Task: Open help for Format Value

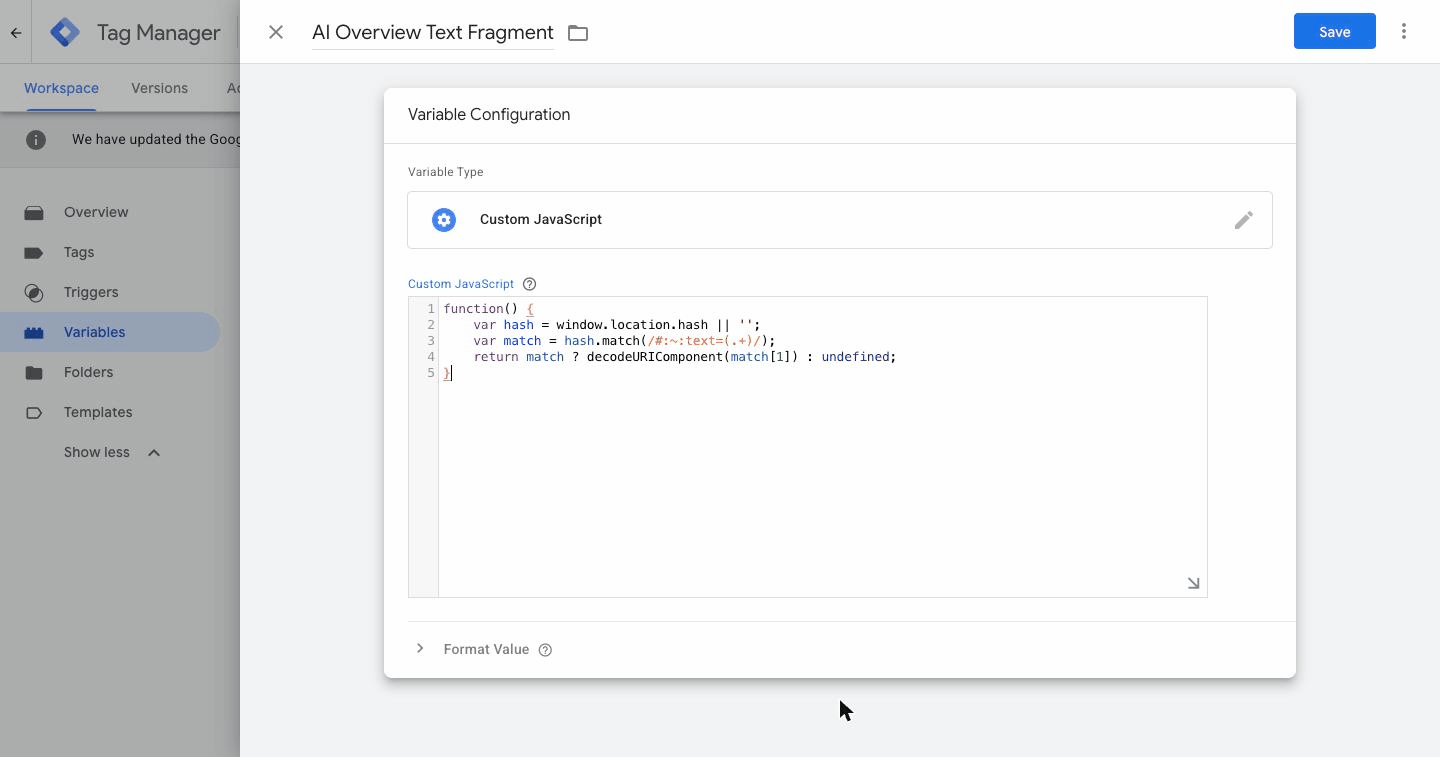Action: [545, 650]
